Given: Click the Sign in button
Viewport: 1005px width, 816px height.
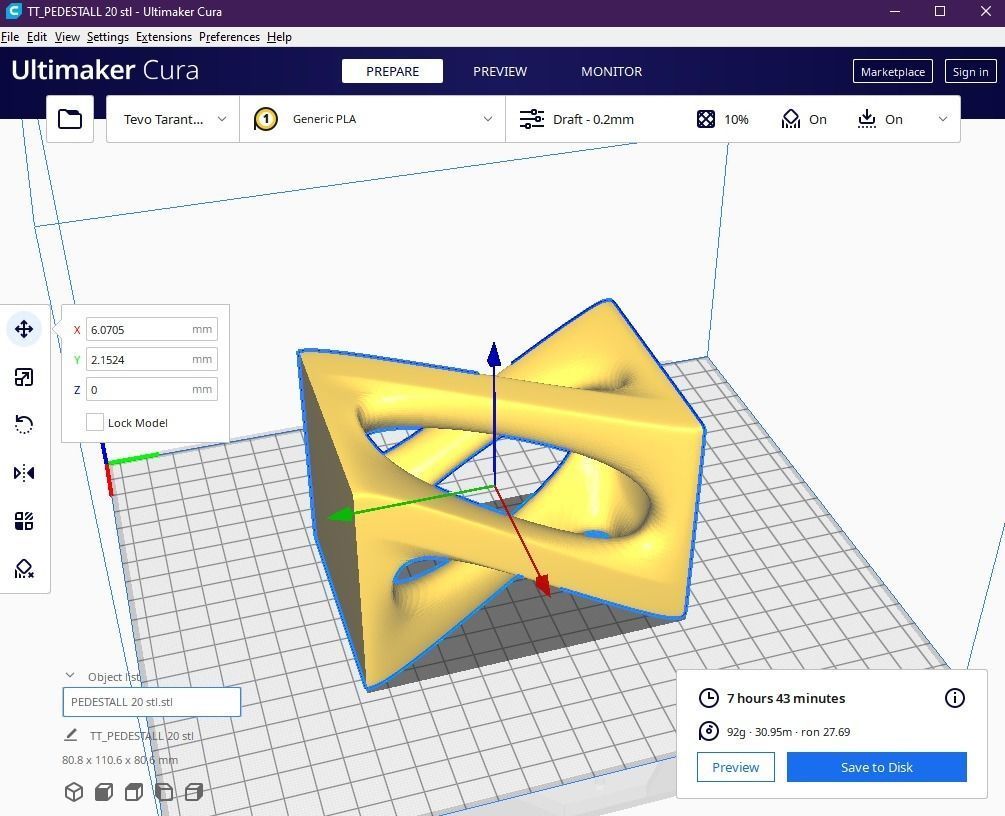Looking at the screenshot, I should click(970, 71).
